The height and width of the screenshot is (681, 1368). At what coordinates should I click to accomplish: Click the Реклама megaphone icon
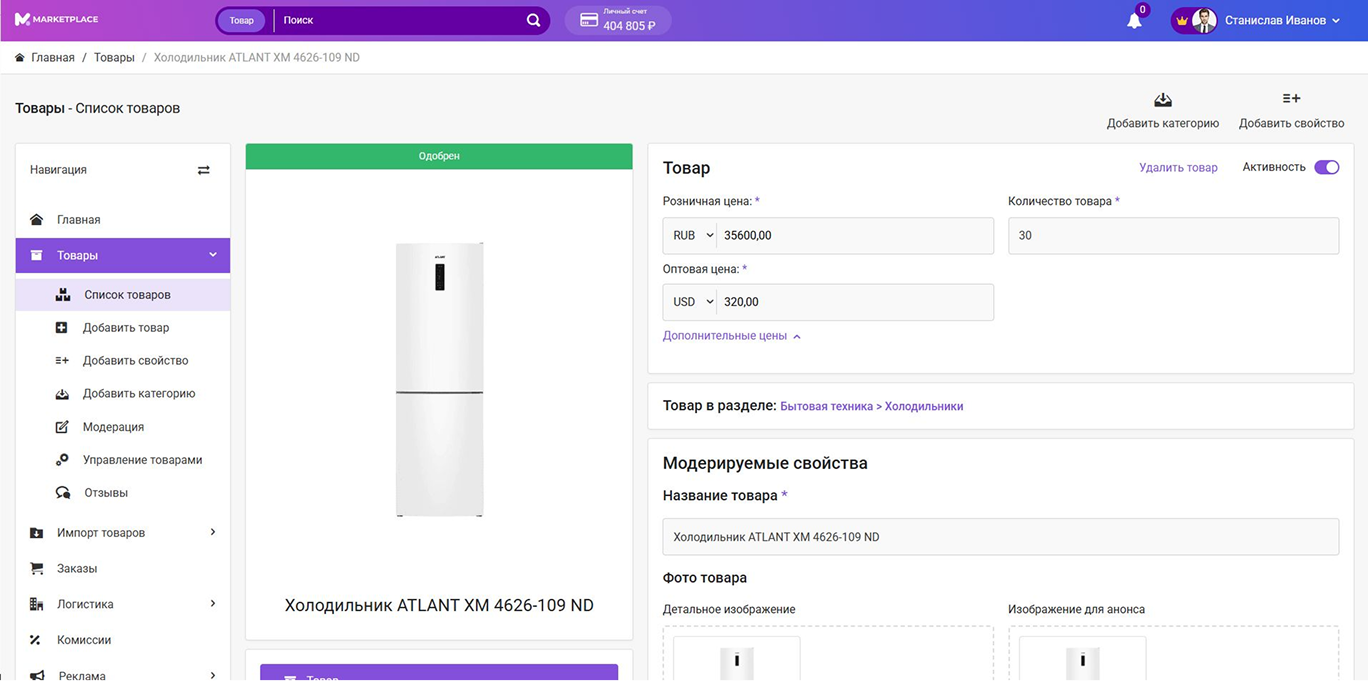pyautogui.click(x=37, y=675)
